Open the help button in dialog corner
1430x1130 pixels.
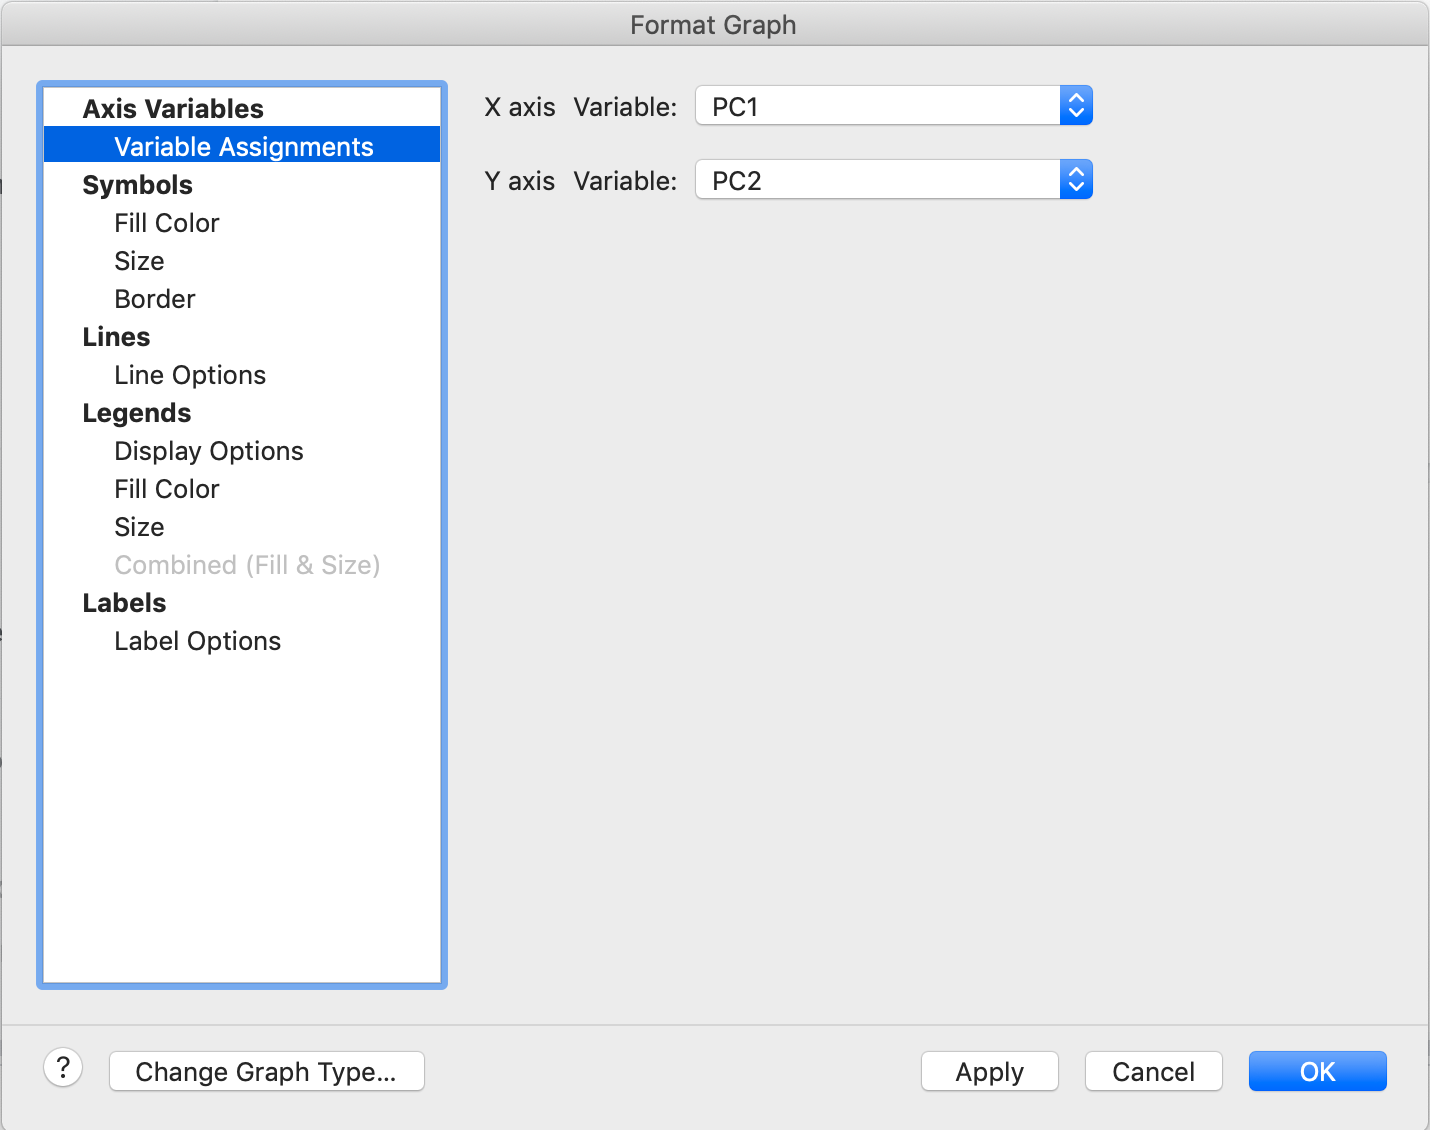coord(63,1068)
